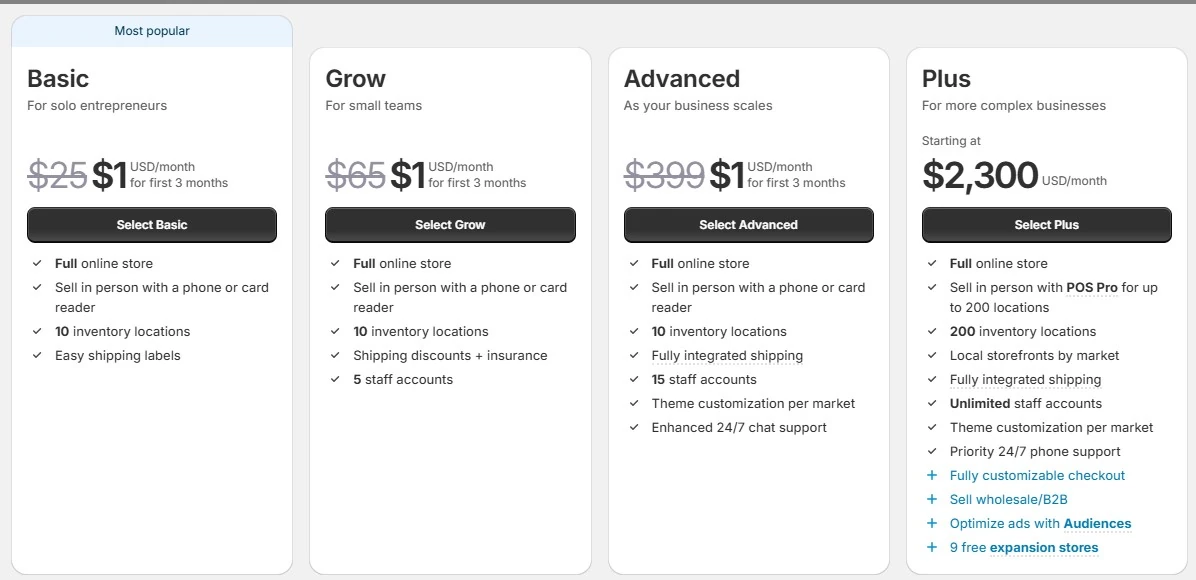Click the Select Plus button
Image resolution: width=1196 pixels, height=580 pixels.
(x=1046, y=225)
